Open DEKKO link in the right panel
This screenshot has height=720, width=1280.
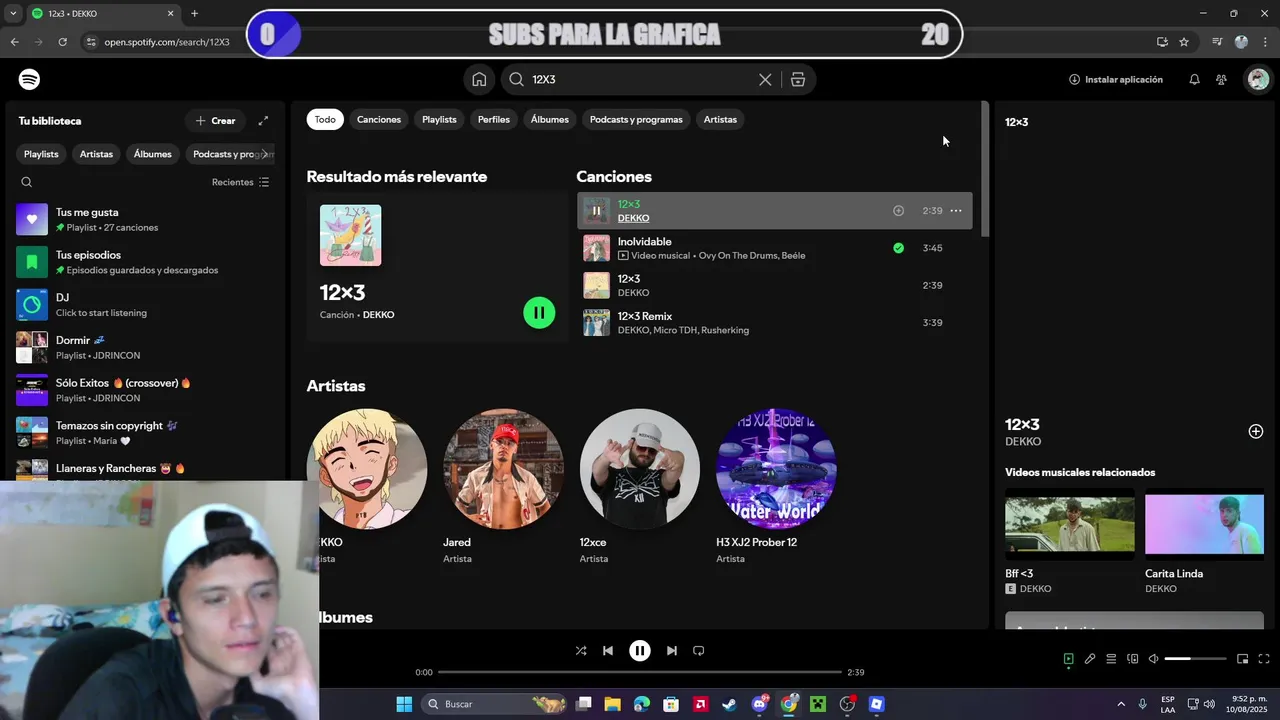coord(1023,441)
